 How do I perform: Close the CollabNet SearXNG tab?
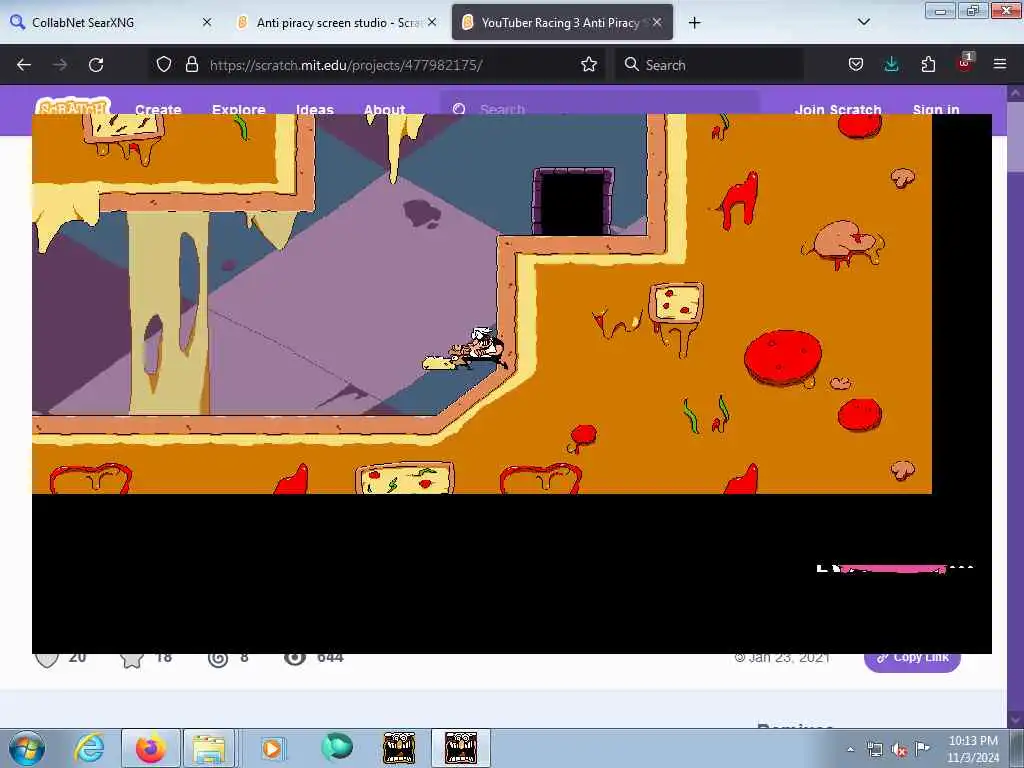(207, 22)
